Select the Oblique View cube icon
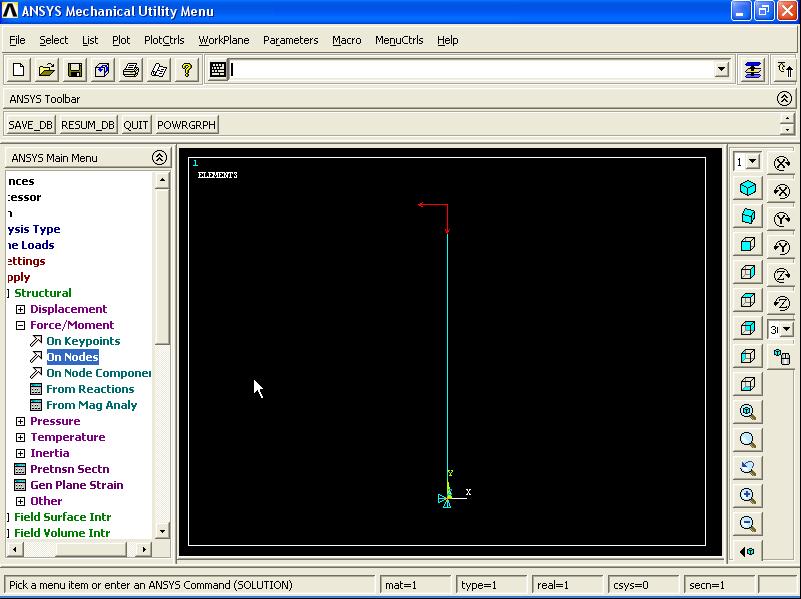The image size is (801, 599). pos(748,217)
